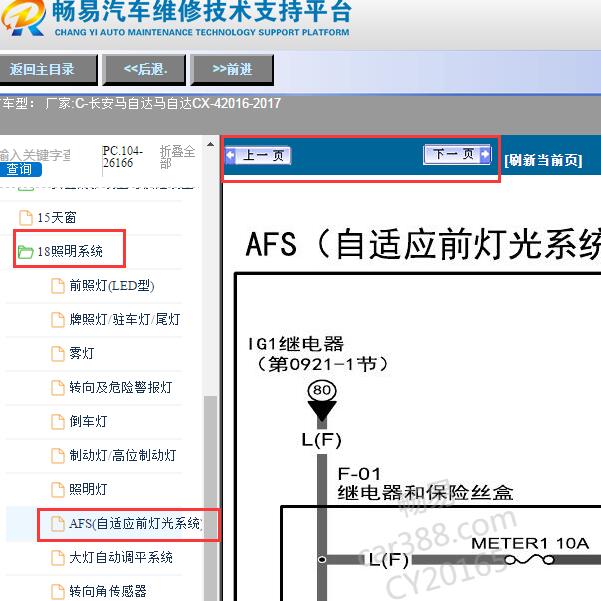This screenshot has height=601, width=601.
Task: Go to next page with 下一页 button
Action: point(457,154)
